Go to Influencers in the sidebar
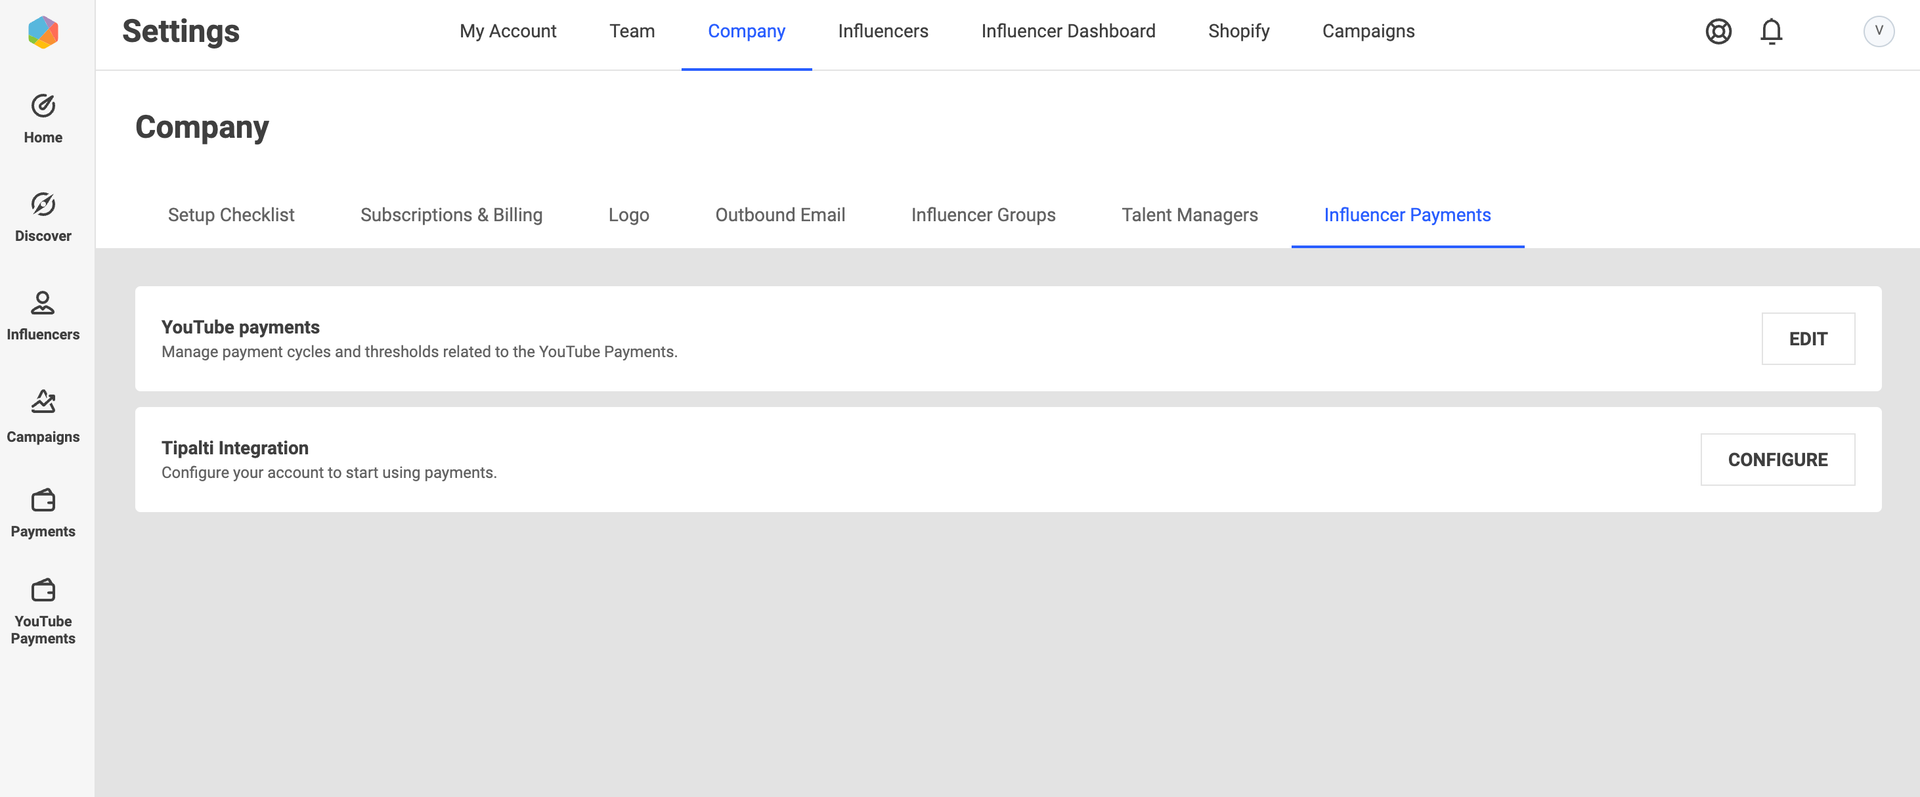Viewport: 1920px width, 797px height. pos(43,316)
